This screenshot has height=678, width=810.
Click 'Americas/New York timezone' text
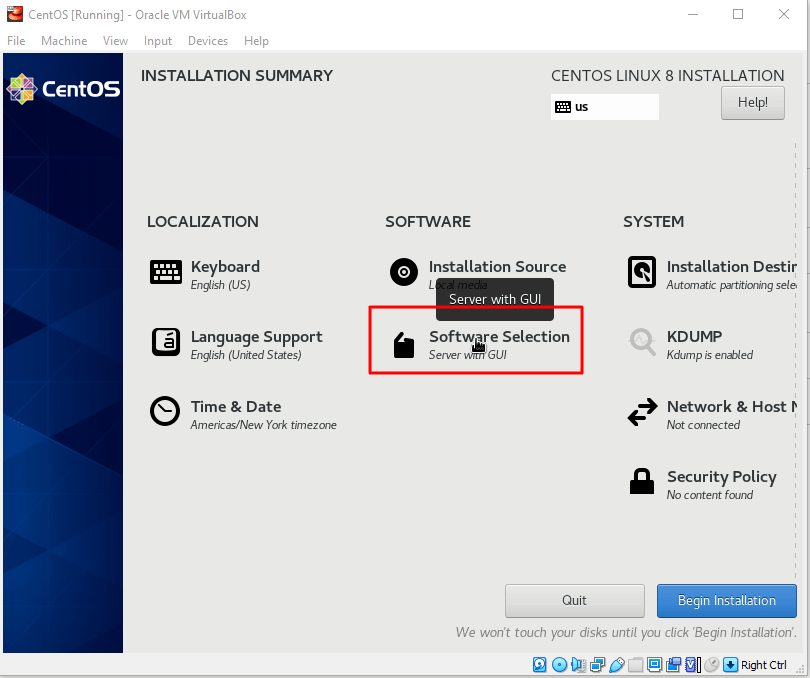pos(263,425)
